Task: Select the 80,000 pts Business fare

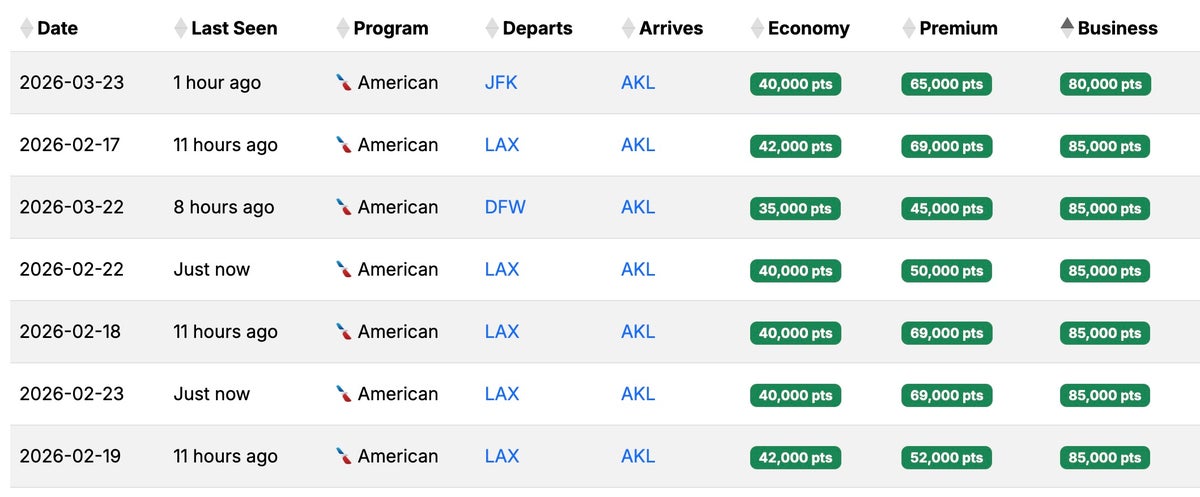Action: [x=1105, y=84]
